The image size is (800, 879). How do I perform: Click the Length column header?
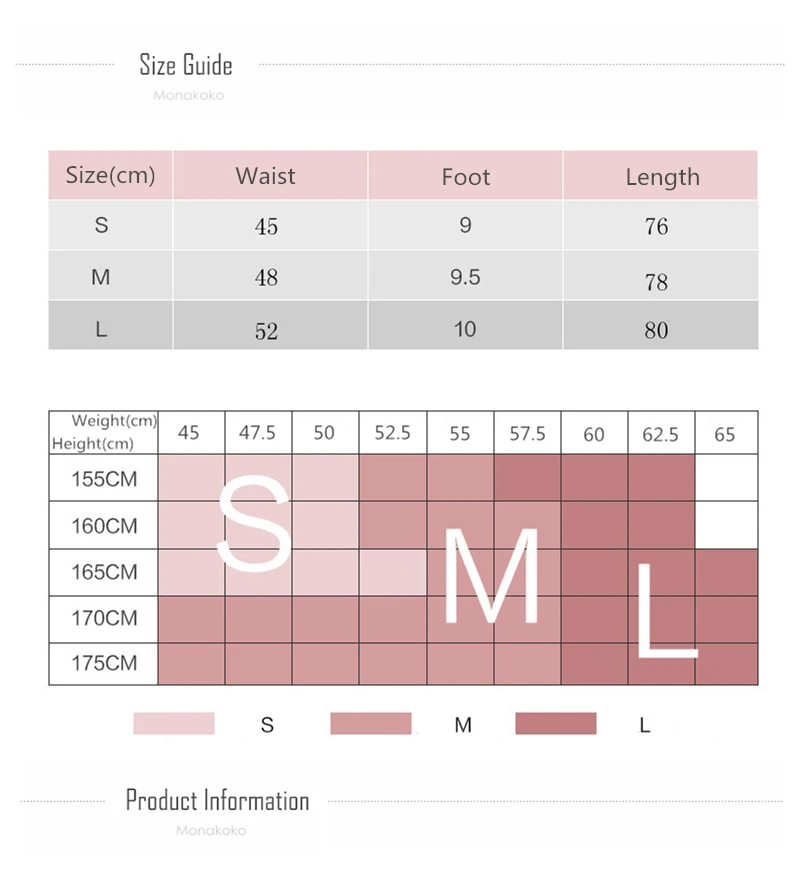click(662, 177)
